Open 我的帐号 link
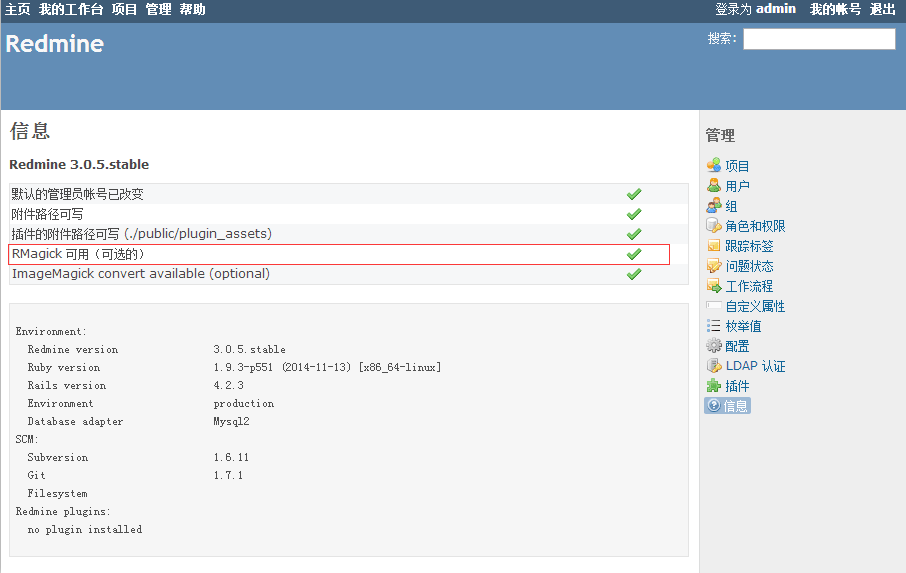 coord(835,9)
